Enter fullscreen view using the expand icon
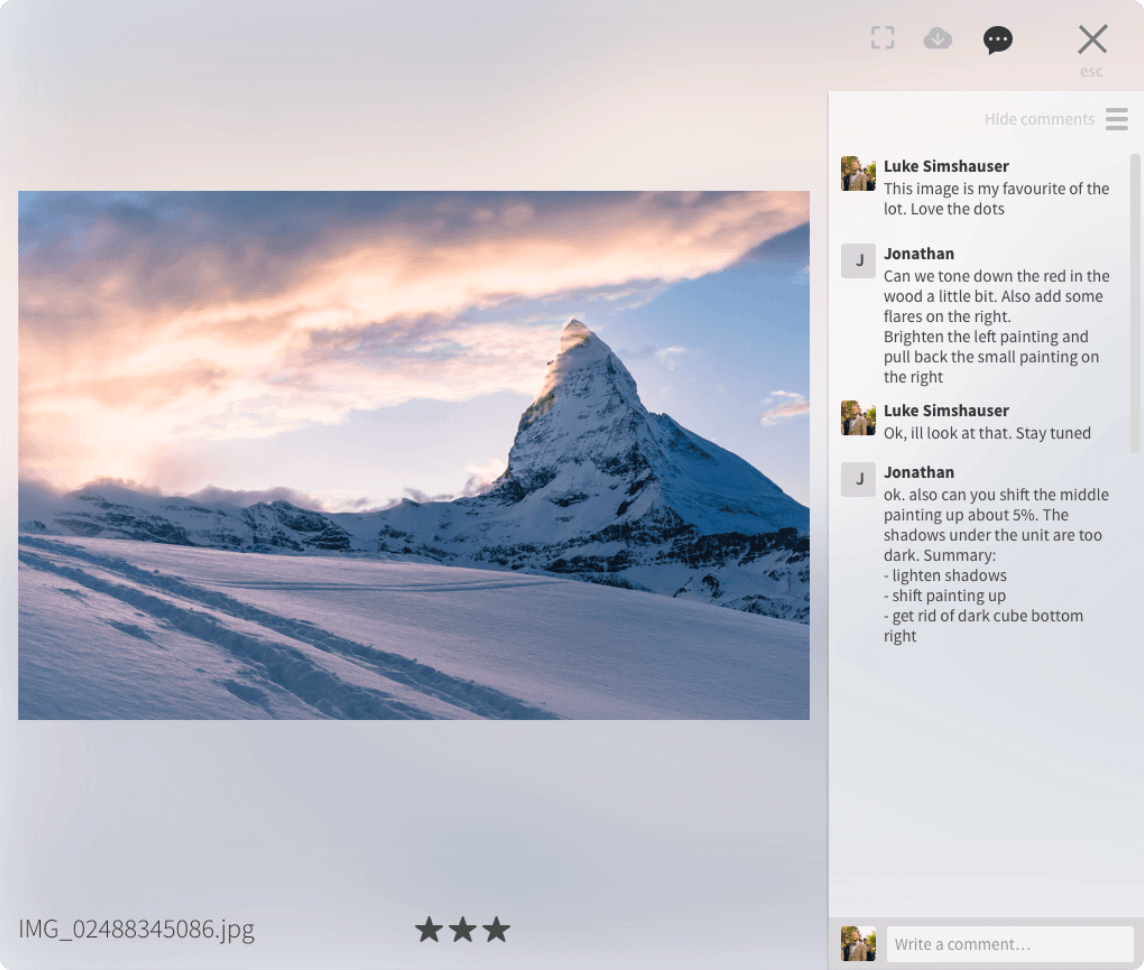 882,39
